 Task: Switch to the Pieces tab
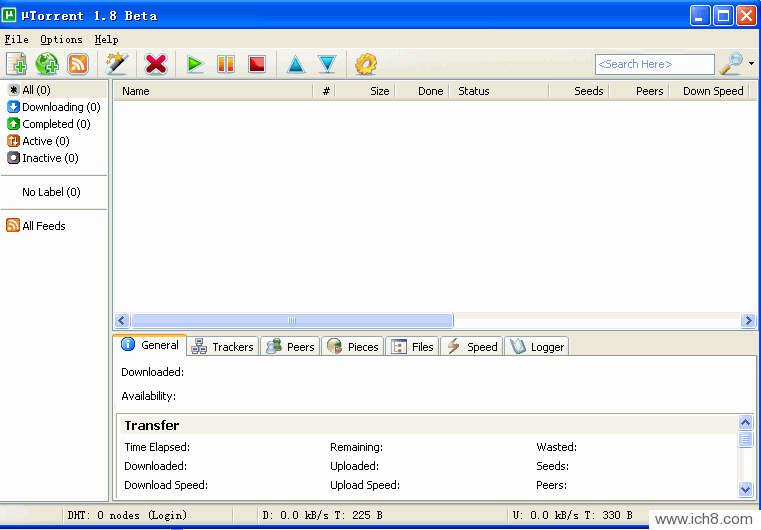pyautogui.click(x=353, y=347)
